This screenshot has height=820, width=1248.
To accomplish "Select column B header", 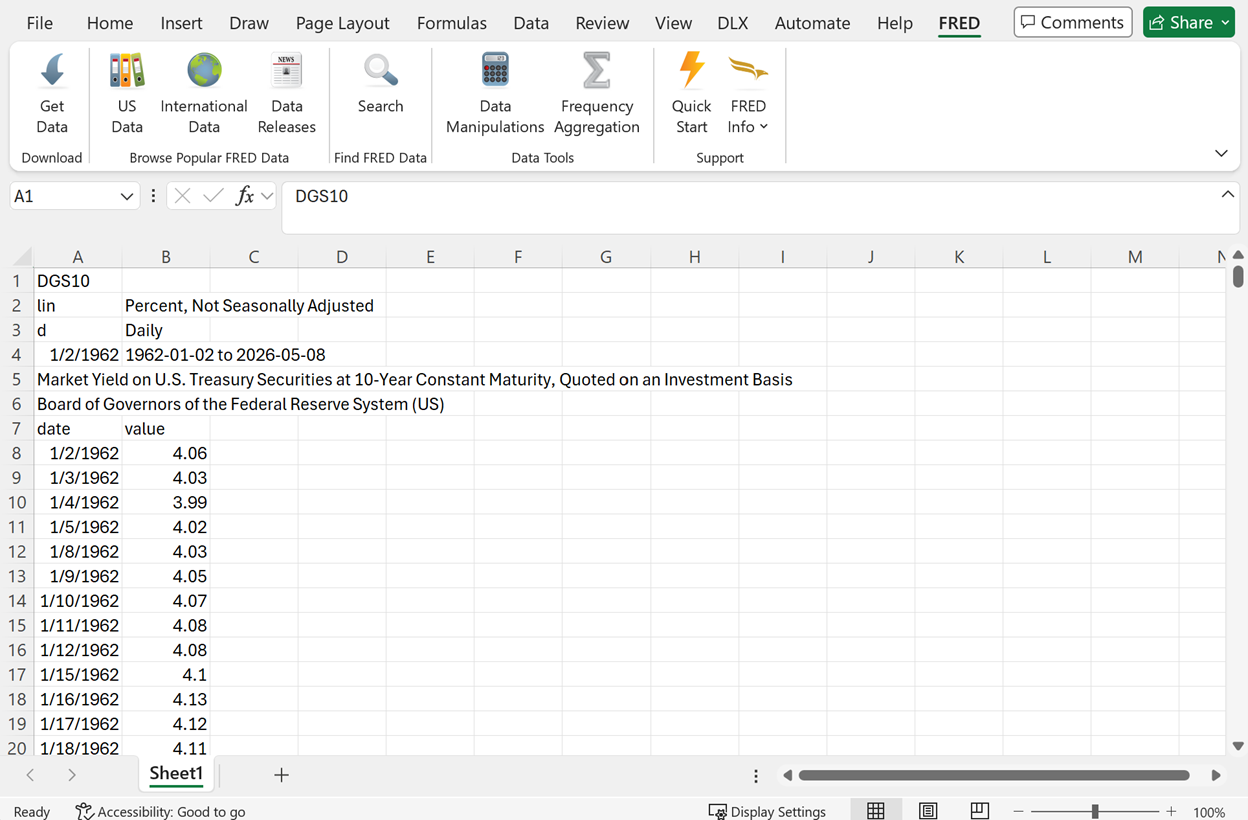I will [x=166, y=257].
